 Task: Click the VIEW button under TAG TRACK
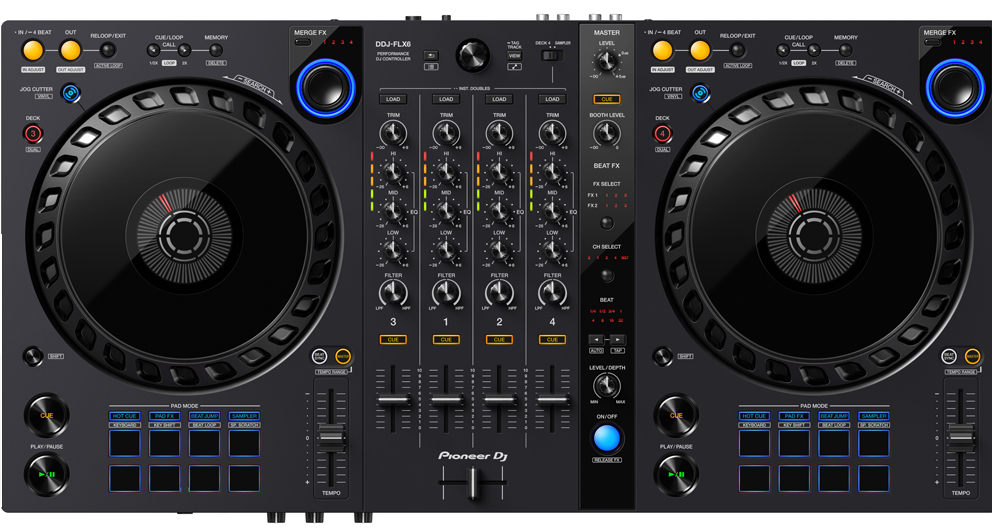[x=514, y=56]
